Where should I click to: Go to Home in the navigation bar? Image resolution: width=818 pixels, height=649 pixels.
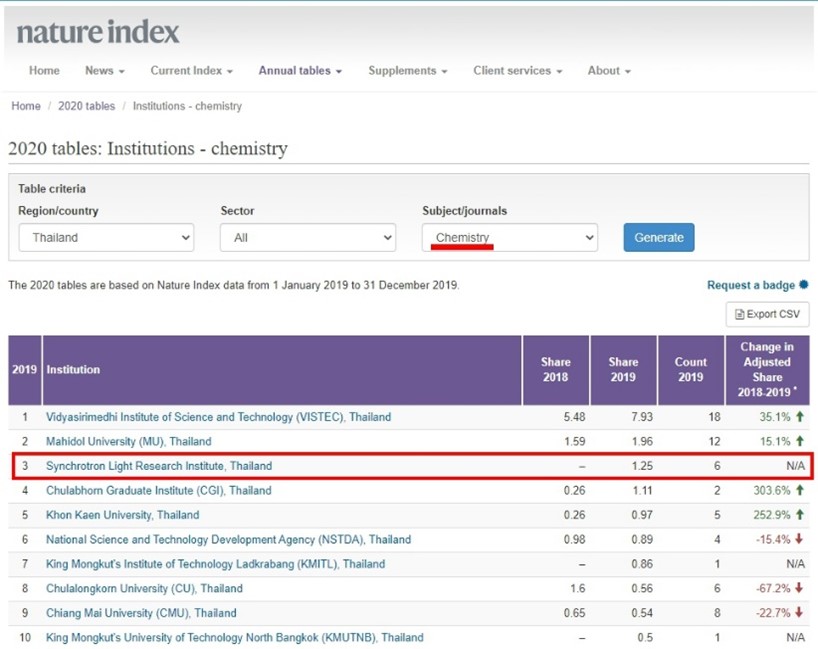tap(44, 70)
